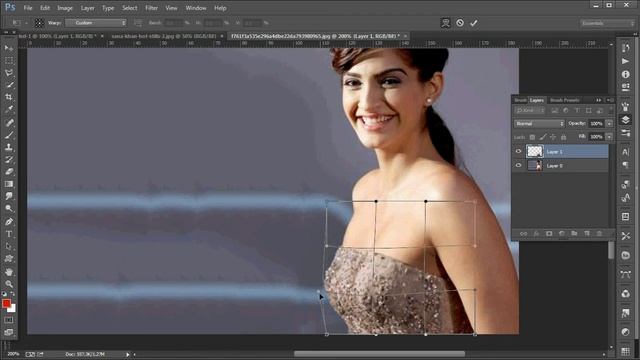
Task: Select the Move tool
Action: pos(9,48)
